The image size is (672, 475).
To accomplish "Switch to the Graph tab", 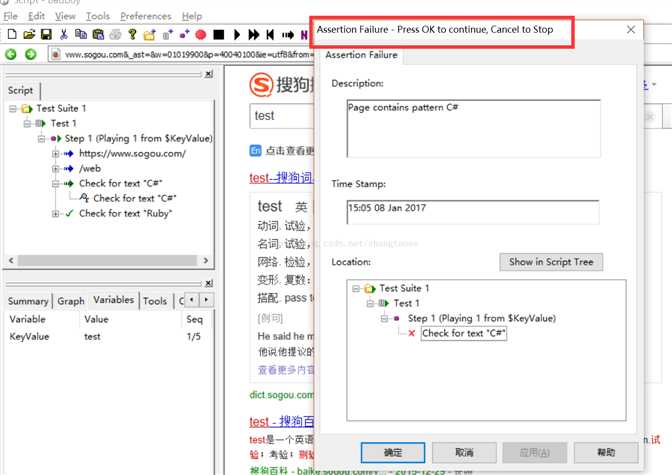I will click(71, 301).
